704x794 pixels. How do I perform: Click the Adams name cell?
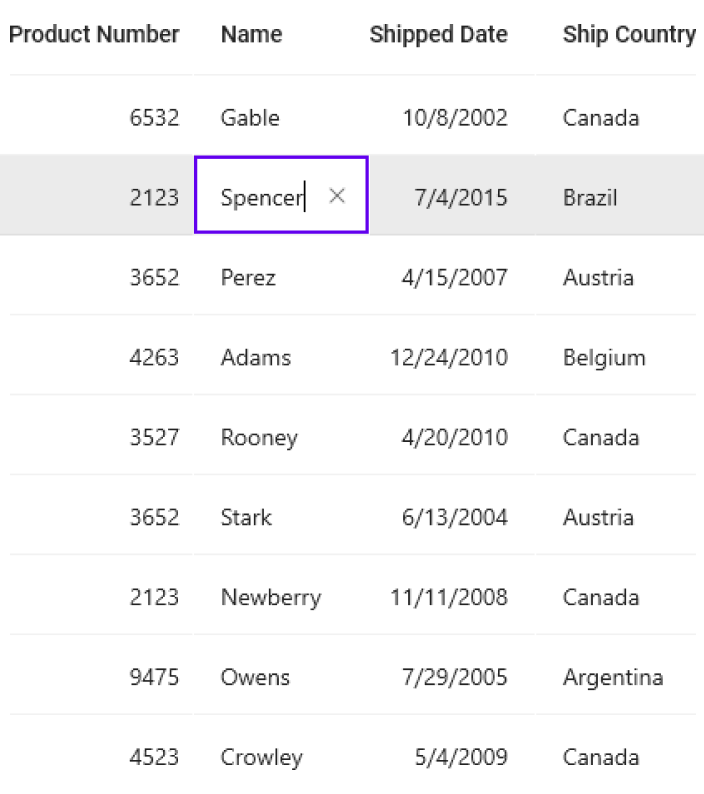coord(256,357)
